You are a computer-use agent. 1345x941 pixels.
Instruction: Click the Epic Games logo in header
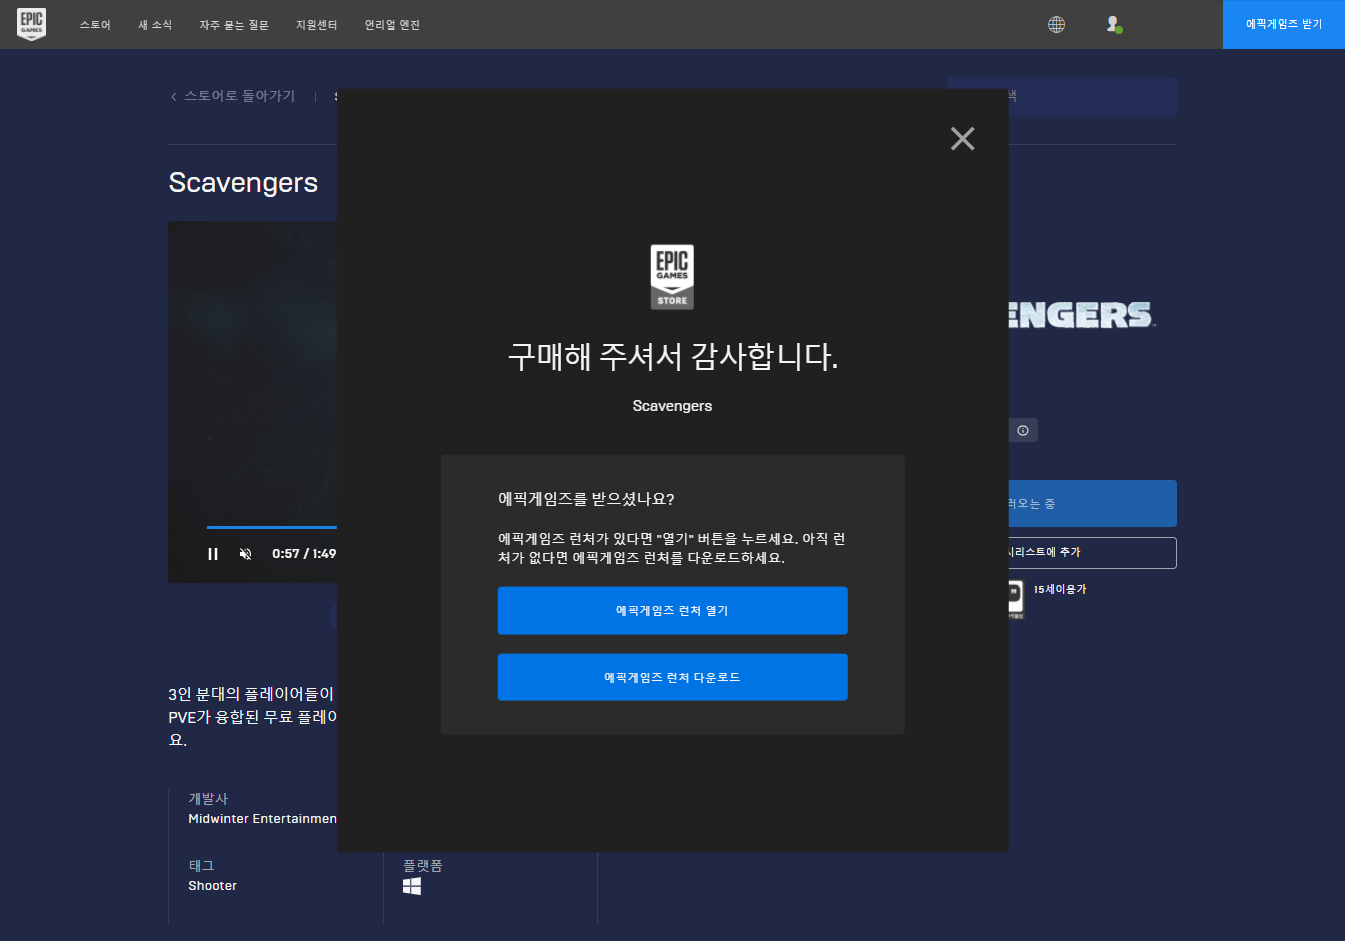[x=32, y=24]
